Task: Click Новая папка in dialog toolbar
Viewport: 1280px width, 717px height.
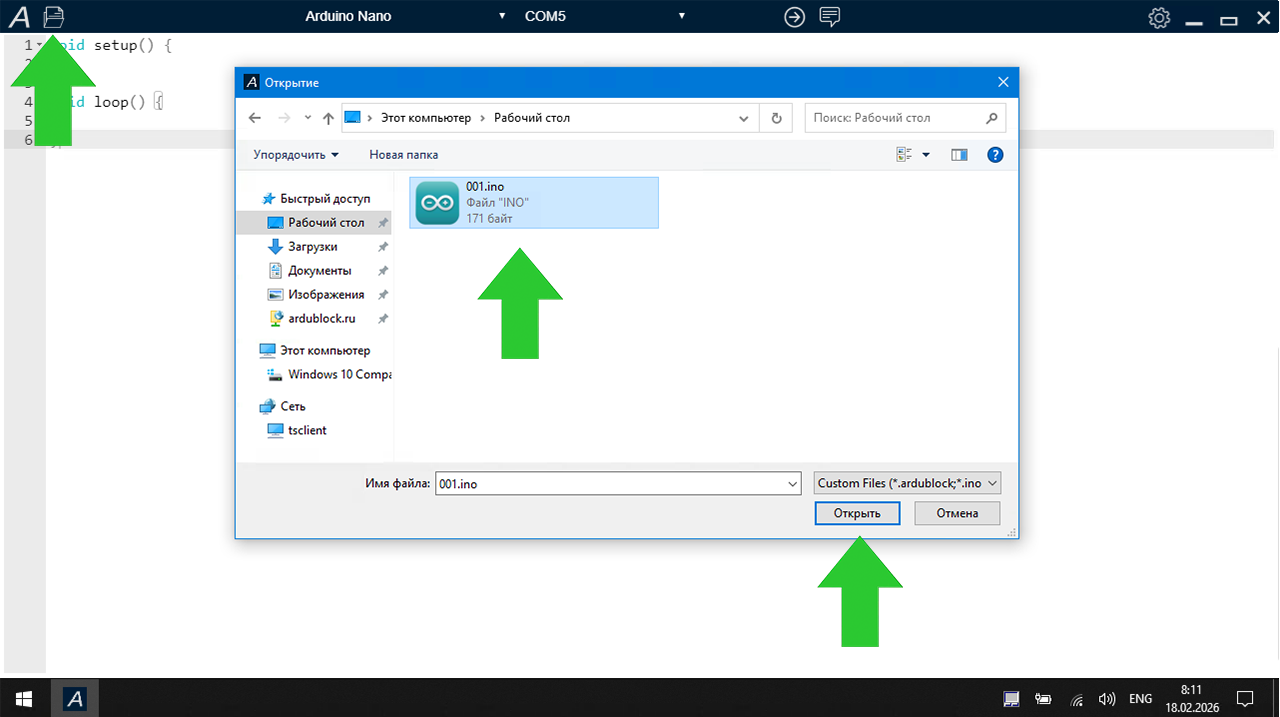Action: [x=403, y=155]
